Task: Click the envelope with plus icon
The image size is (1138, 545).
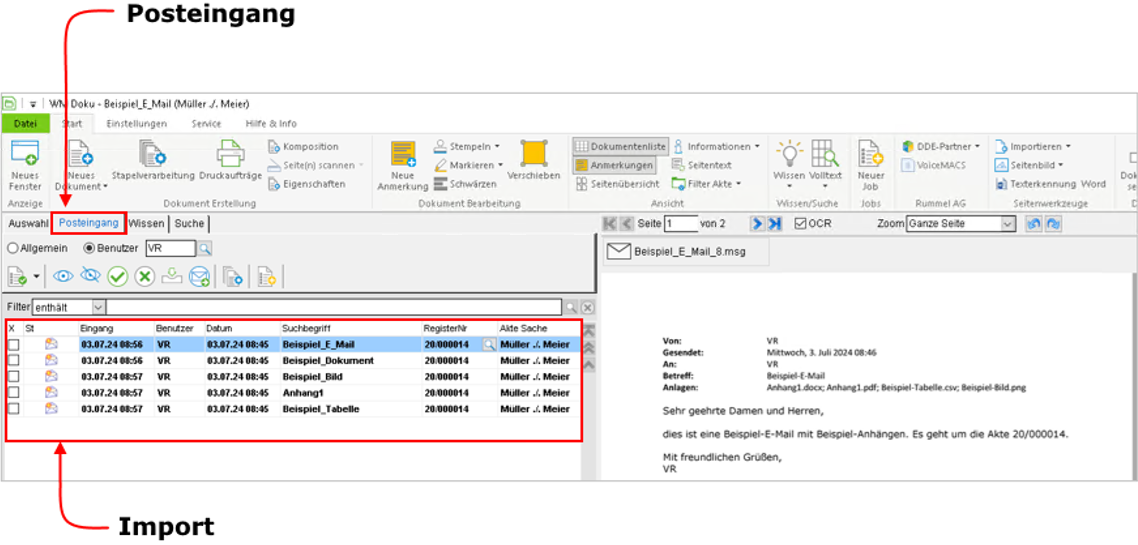Action: (x=199, y=276)
